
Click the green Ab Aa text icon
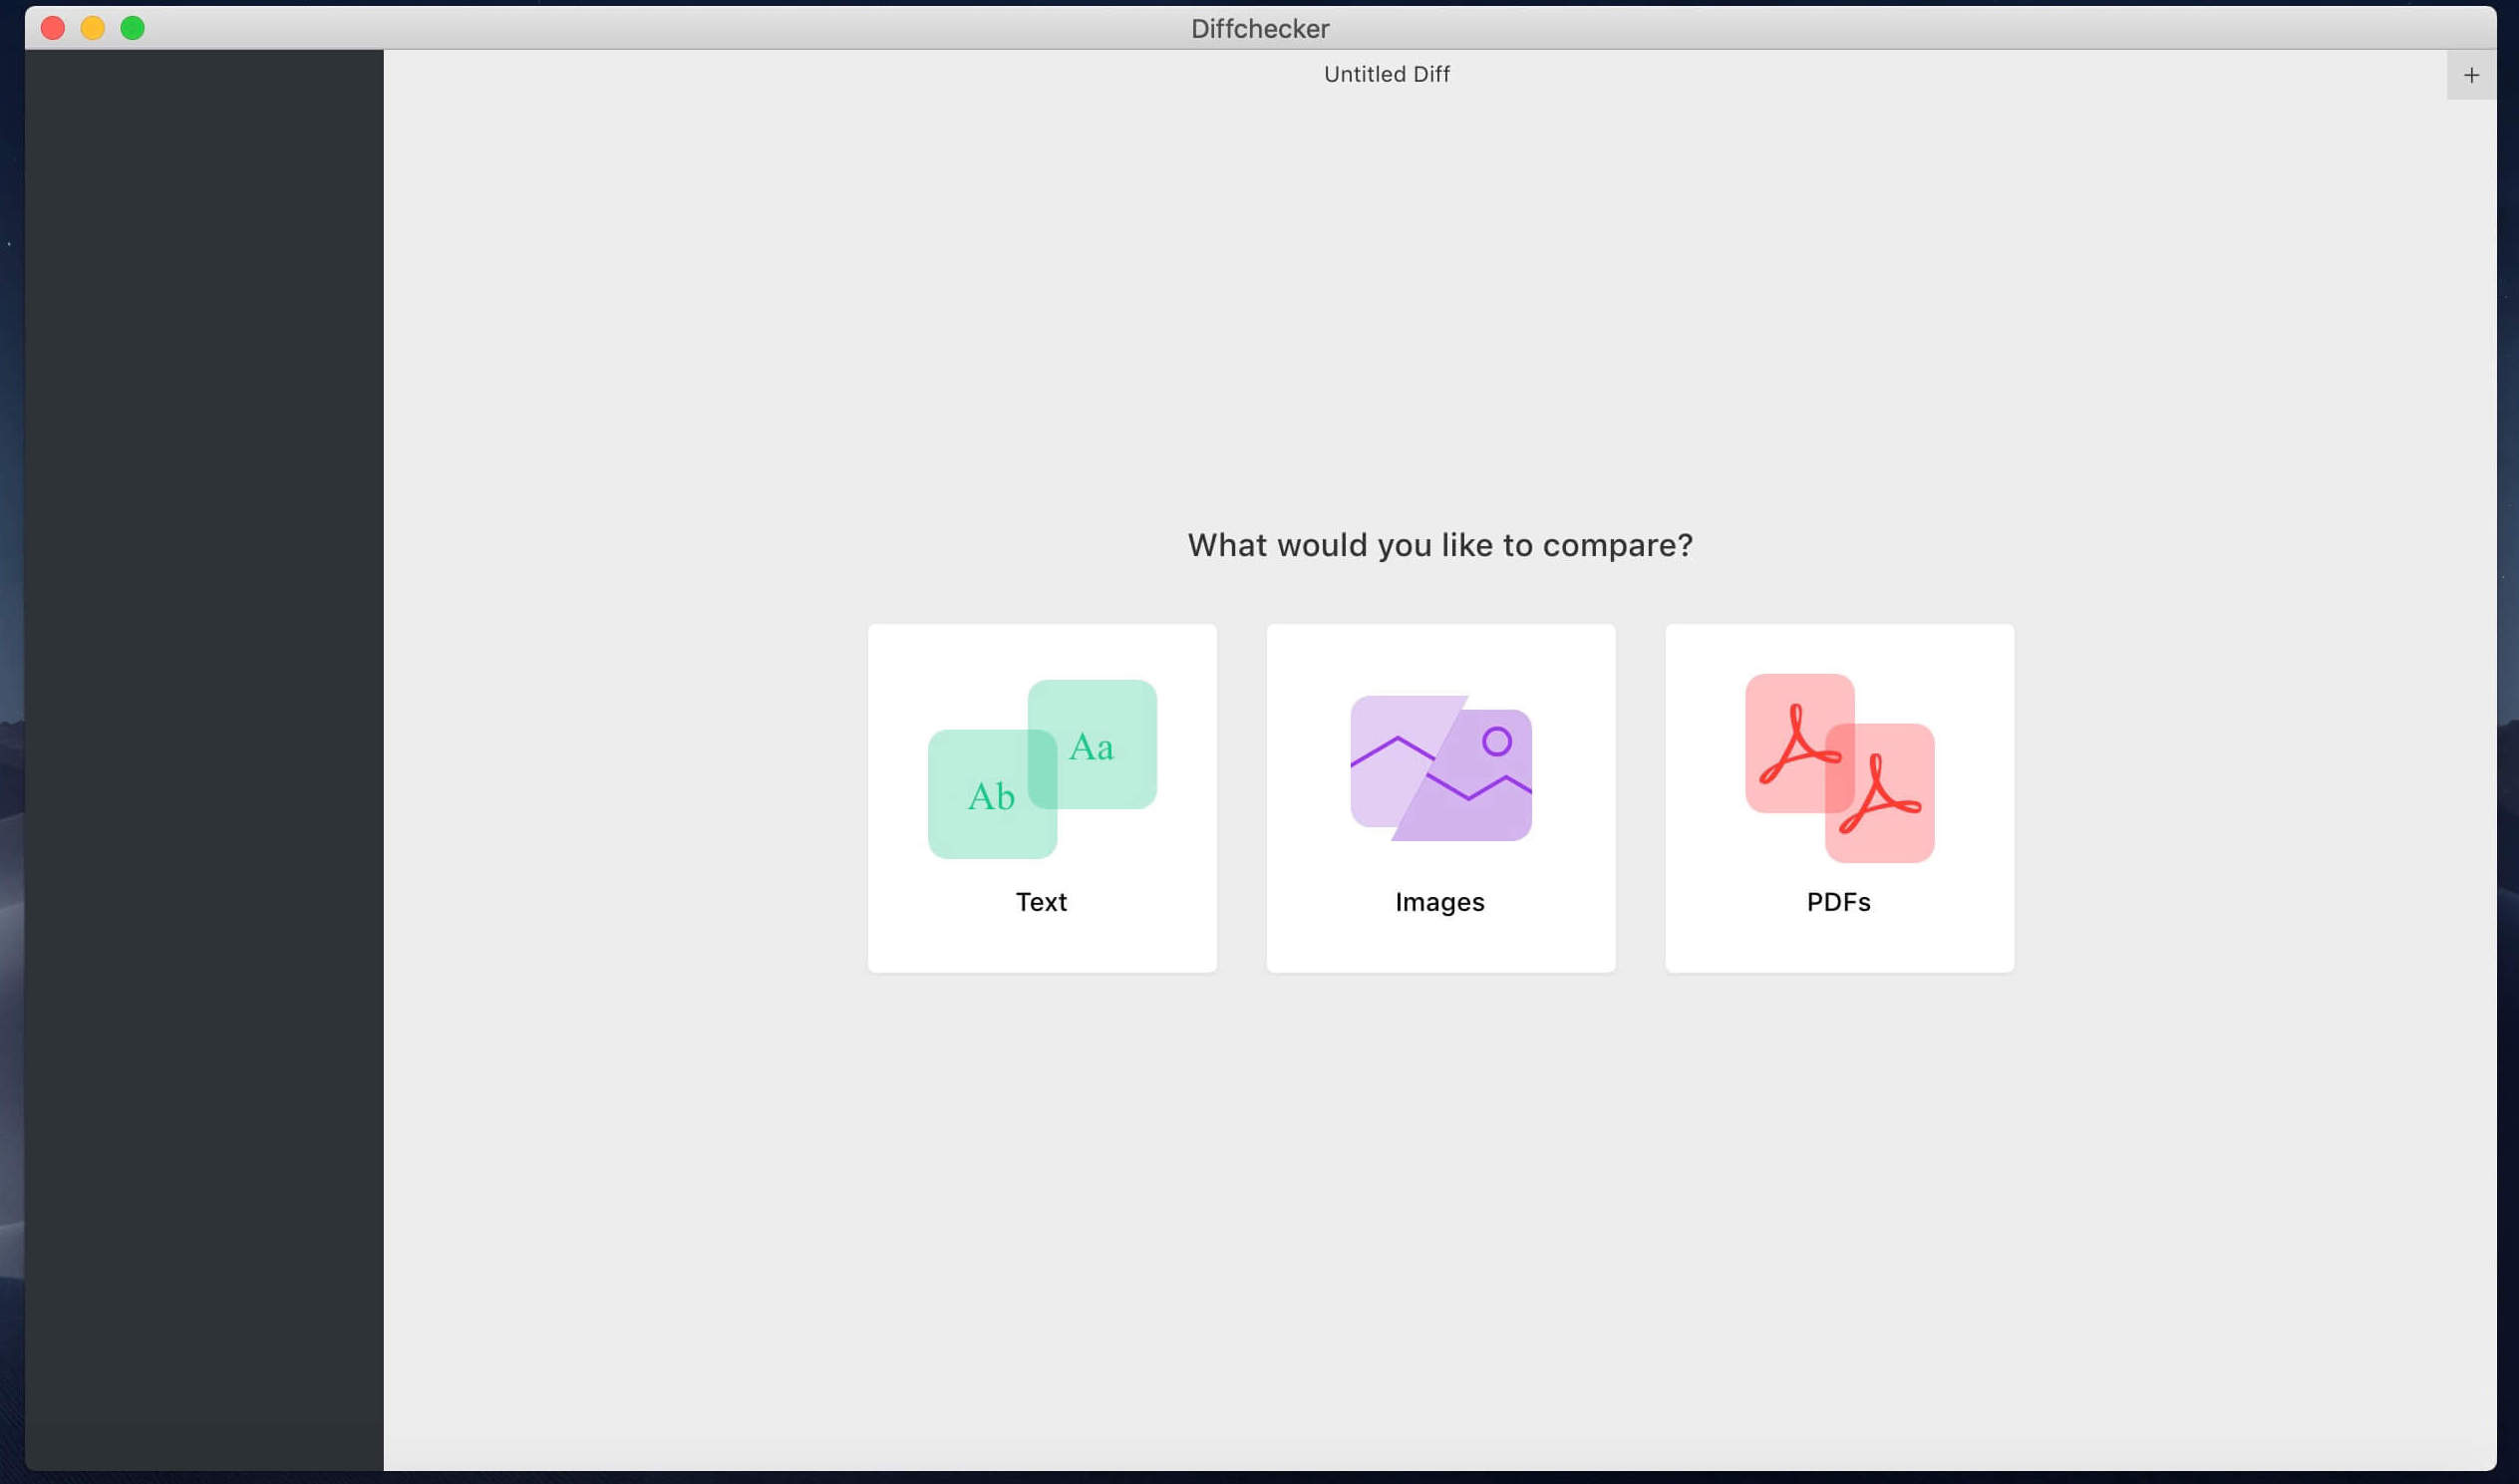(x=1042, y=769)
